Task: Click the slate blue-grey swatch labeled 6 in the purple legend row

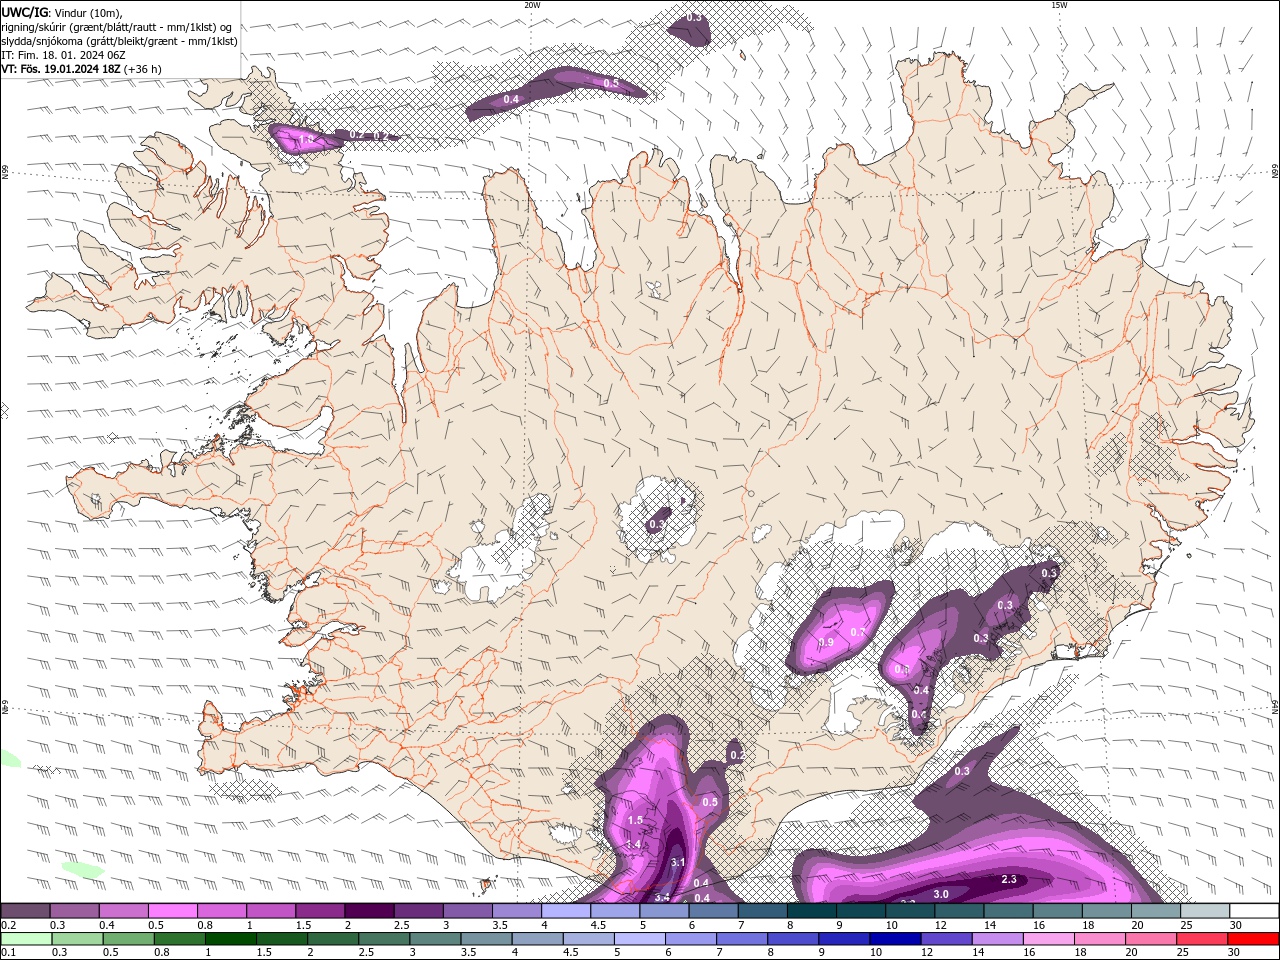Action: pos(713,911)
